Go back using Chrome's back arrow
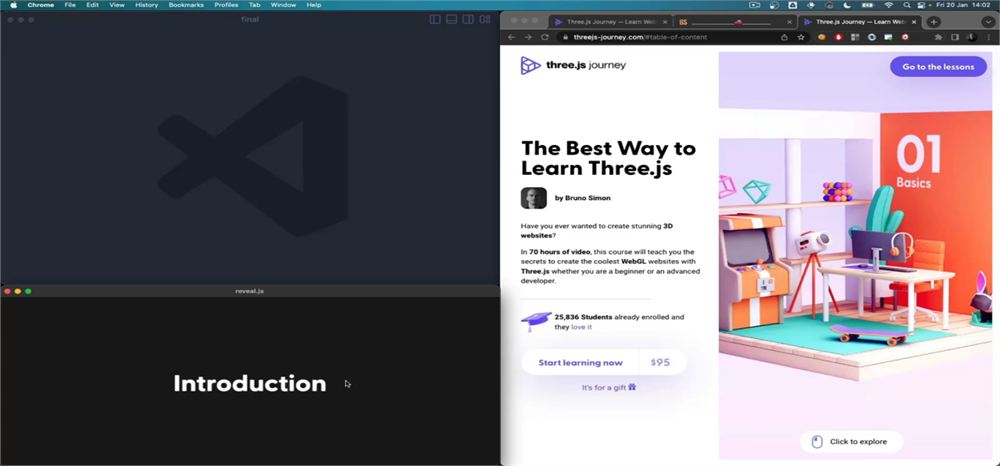 [x=511, y=37]
